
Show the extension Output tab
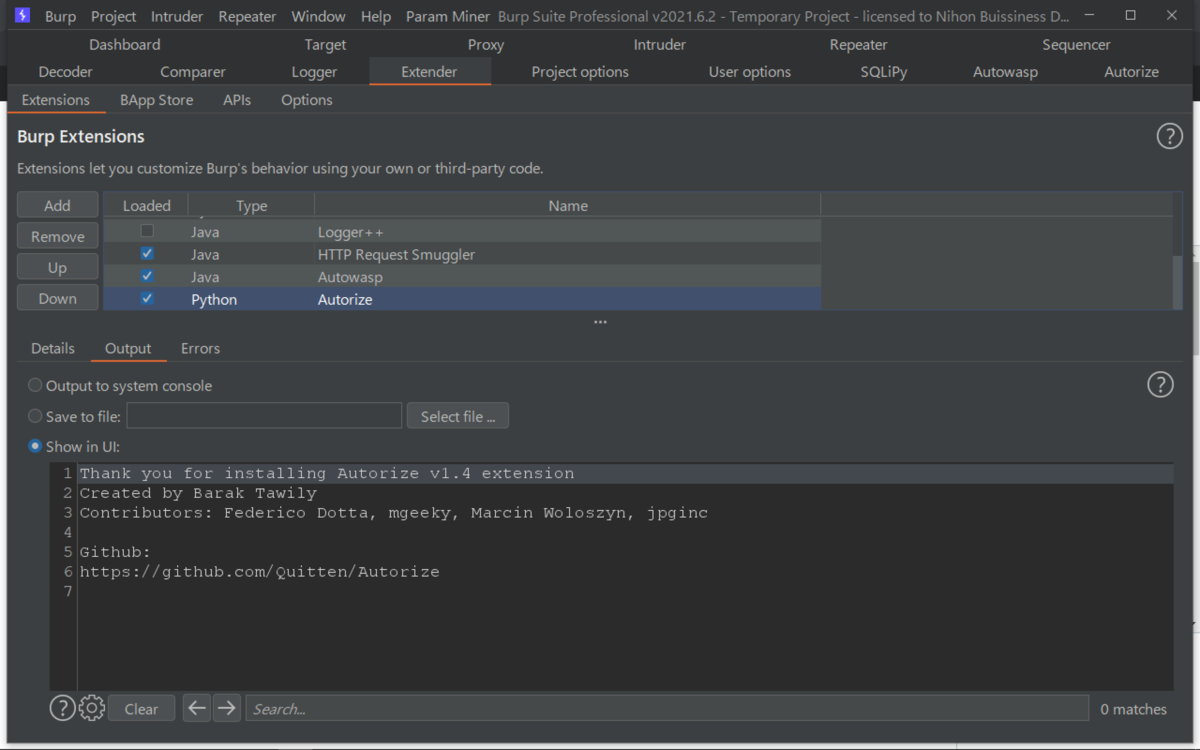tap(128, 348)
